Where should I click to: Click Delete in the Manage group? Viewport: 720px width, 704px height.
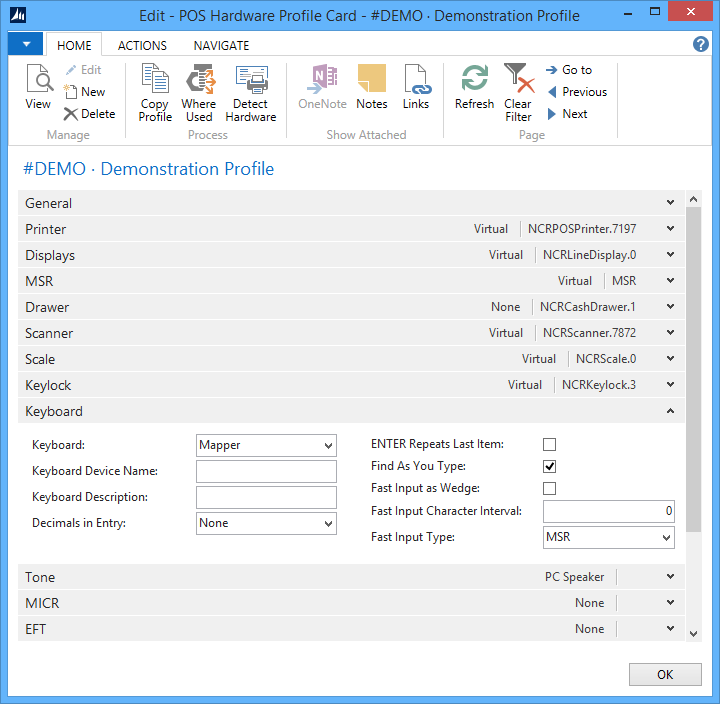[89, 114]
